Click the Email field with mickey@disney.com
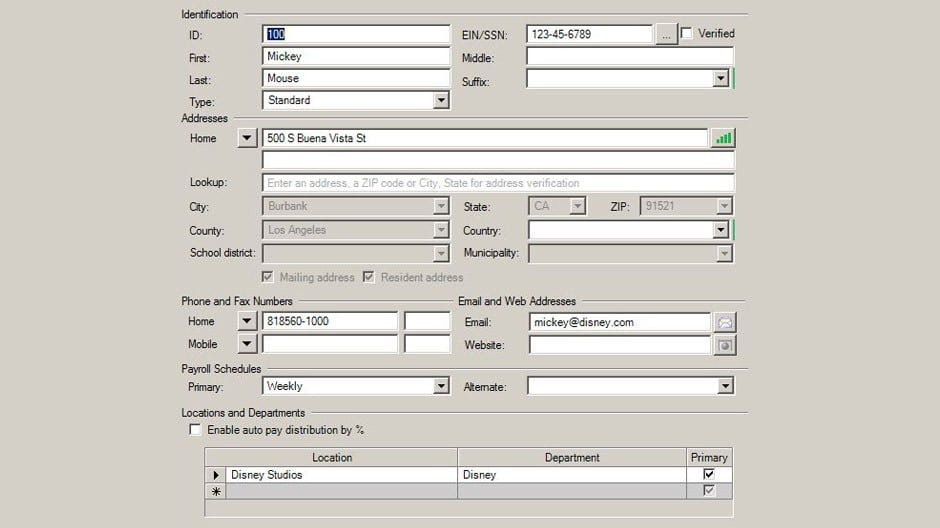940x528 pixels. 618,322
